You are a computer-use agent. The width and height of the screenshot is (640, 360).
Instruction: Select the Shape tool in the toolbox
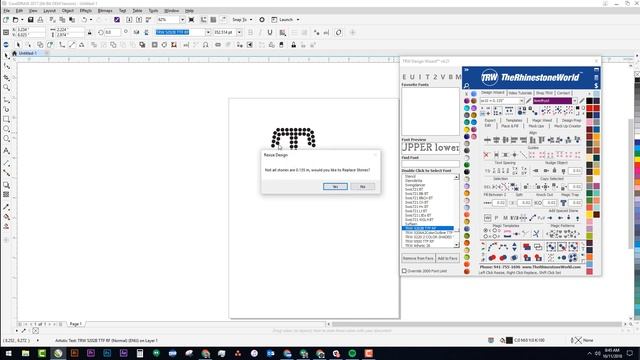tap(7, 67)
